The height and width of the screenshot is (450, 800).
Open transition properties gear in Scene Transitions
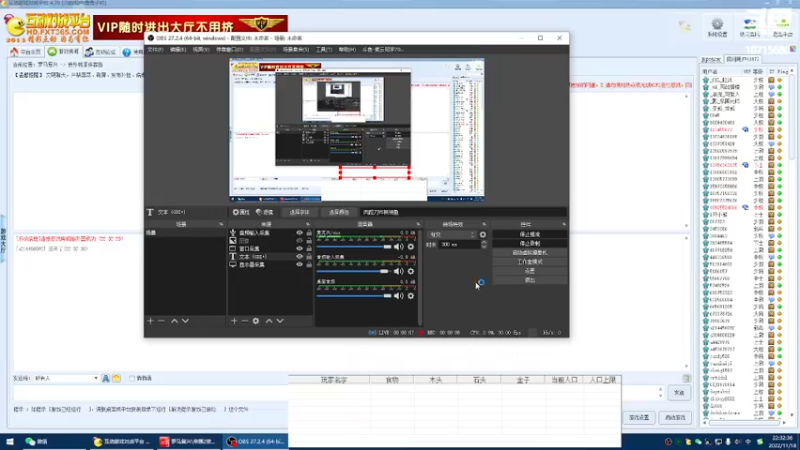tap(483, 235)
